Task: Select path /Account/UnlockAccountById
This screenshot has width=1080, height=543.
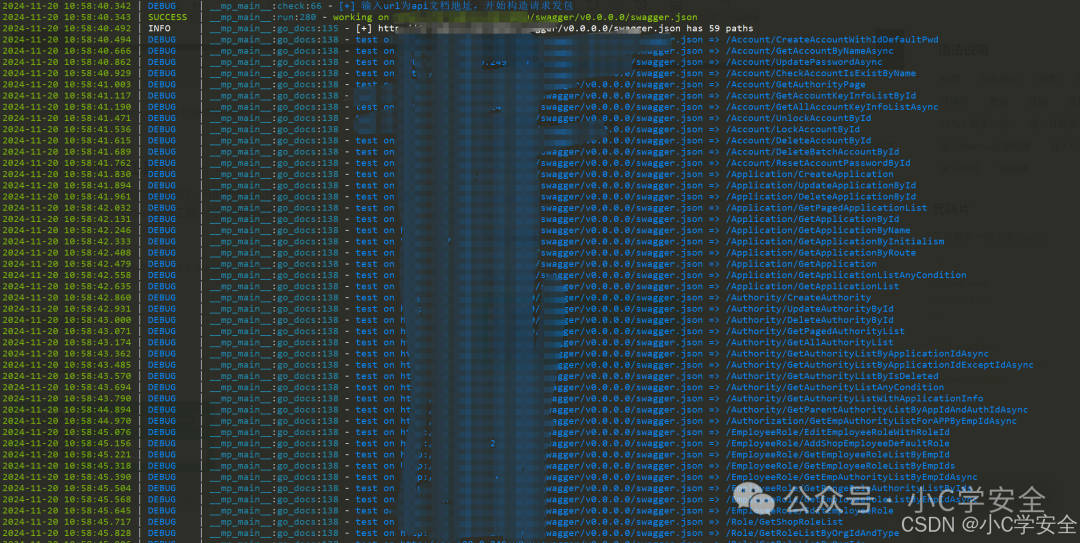Action: click(798, 118)
